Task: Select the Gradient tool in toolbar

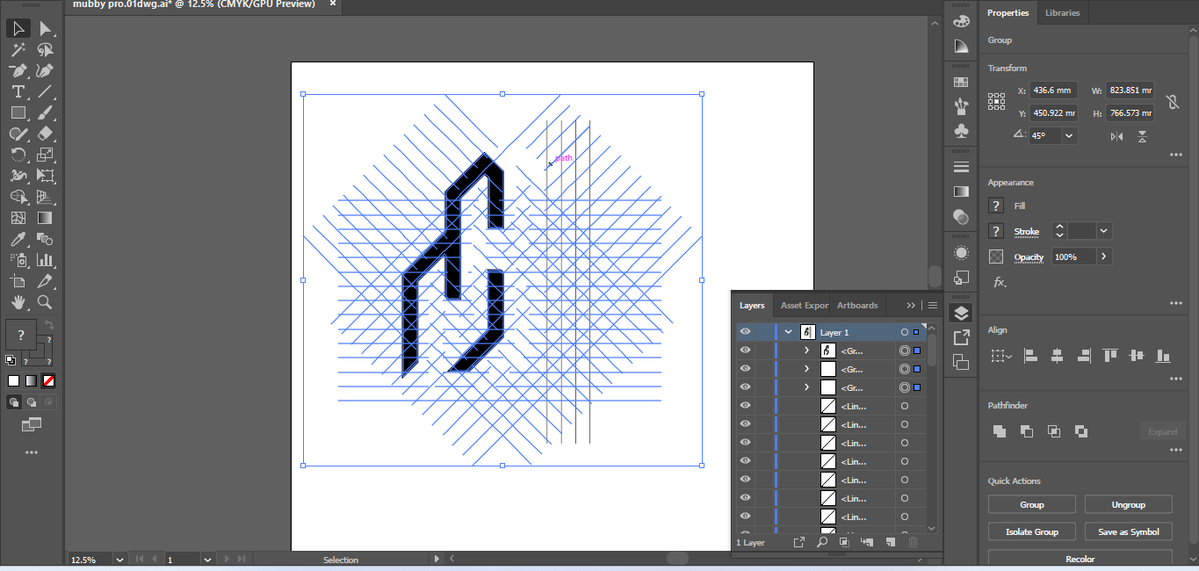Action: pyautogui.click(x=45, y=218)
